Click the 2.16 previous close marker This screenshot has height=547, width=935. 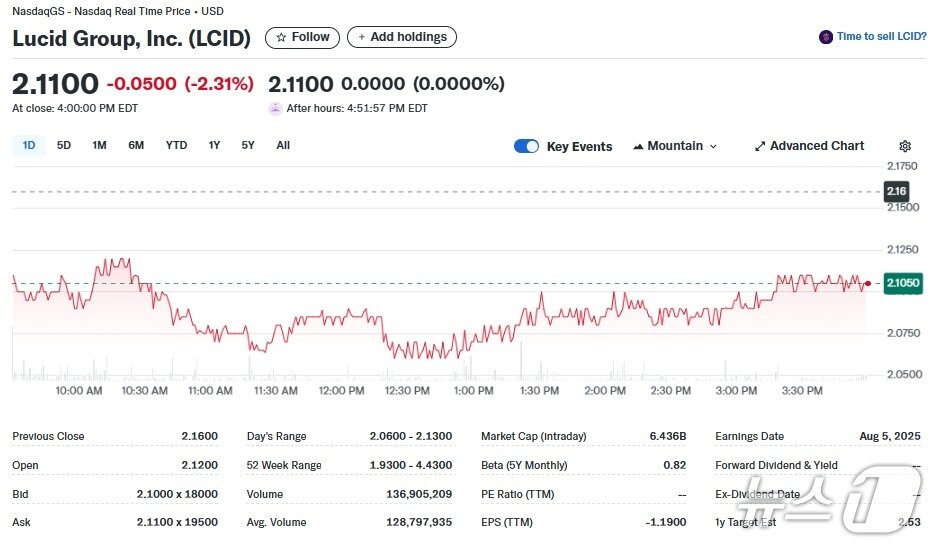tap(896, 191)
